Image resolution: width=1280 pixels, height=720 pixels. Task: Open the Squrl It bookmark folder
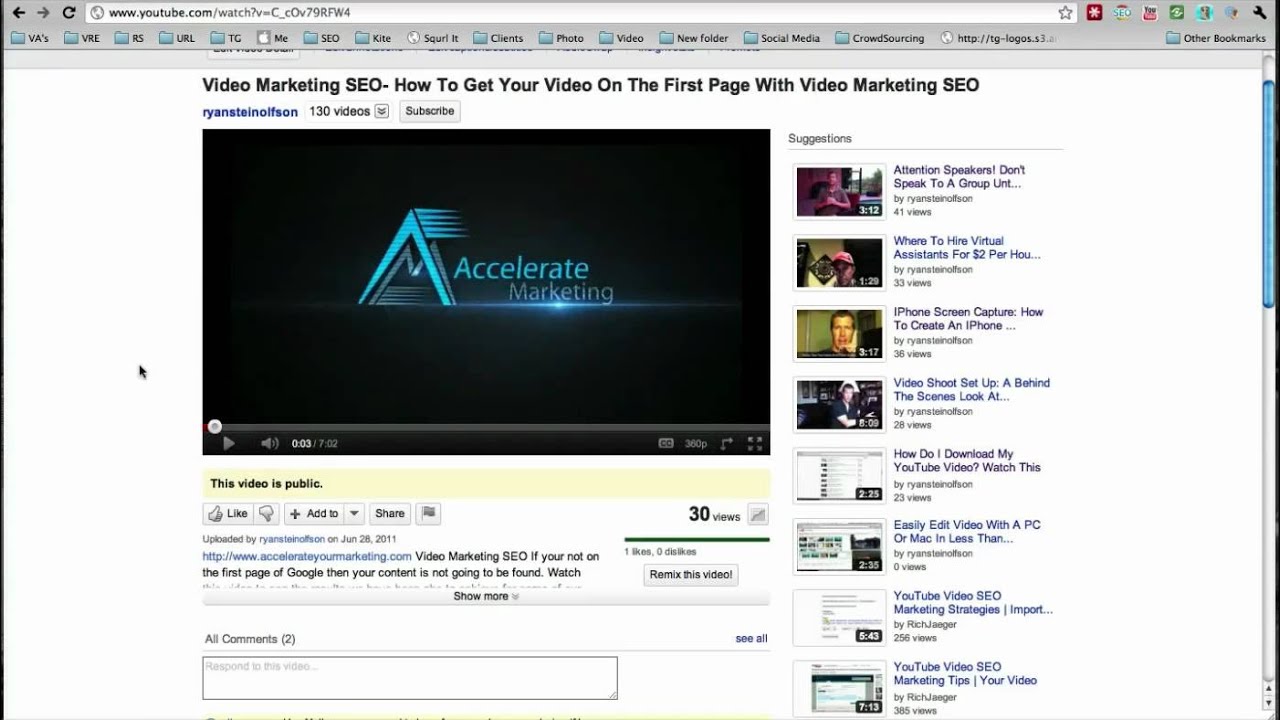(432, 38)
